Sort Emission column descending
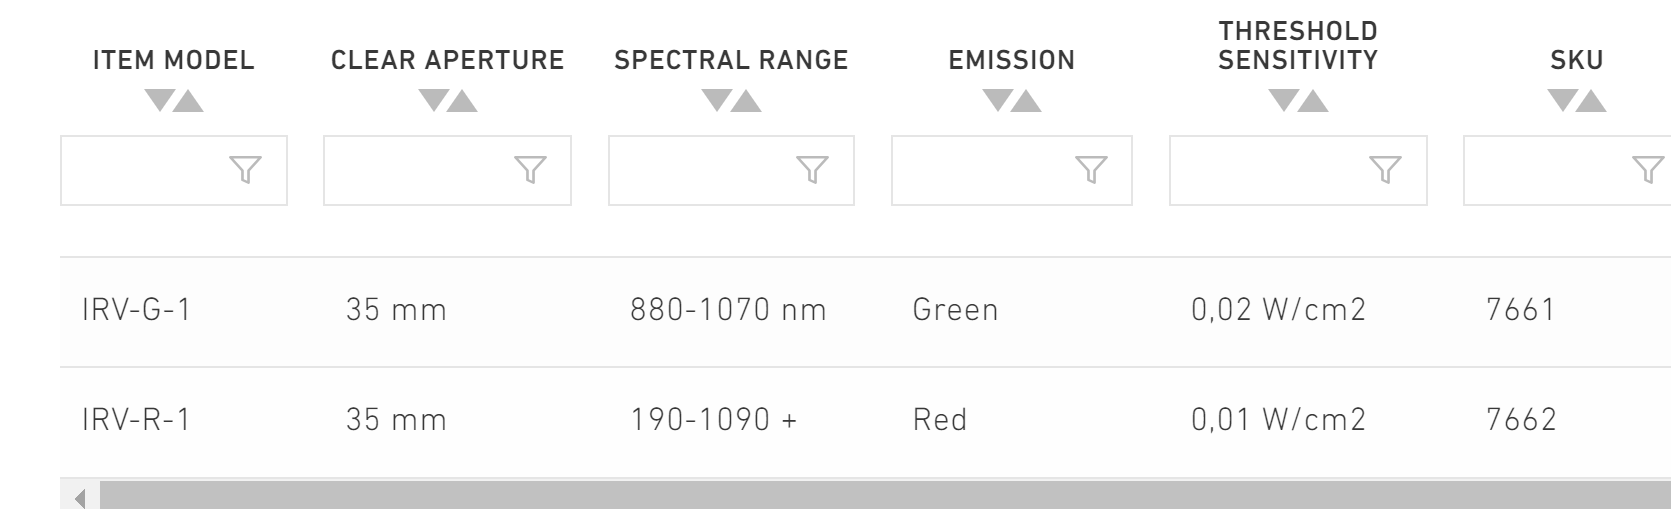Viewport: 1671px width, 509px height. tap(997, 100)
